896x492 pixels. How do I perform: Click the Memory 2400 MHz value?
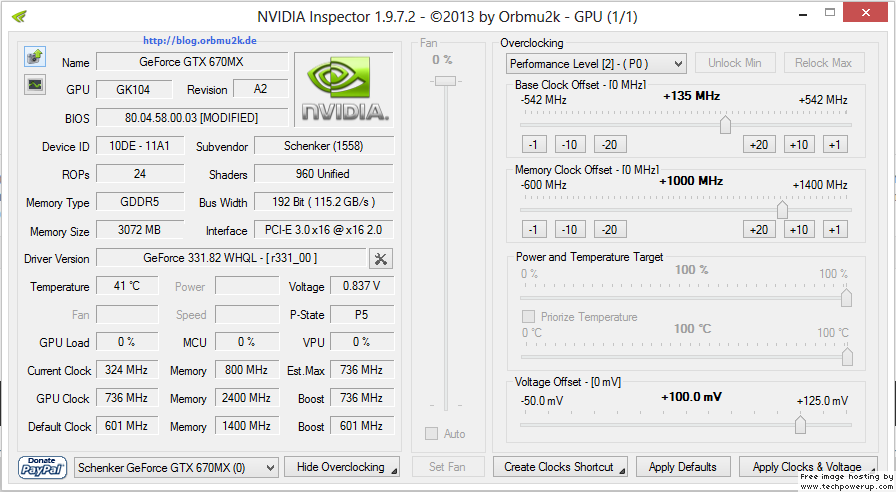click(x=247, y=398)
